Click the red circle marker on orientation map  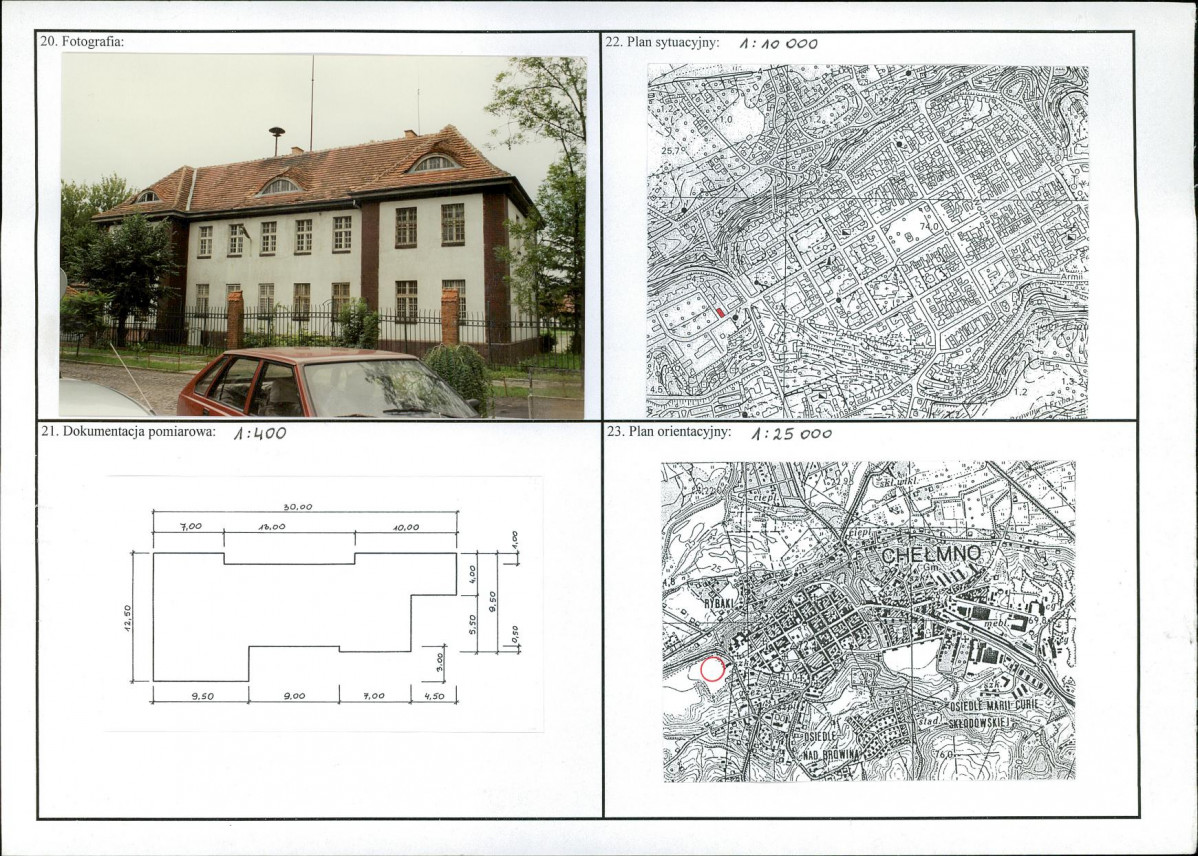(712, 669)
